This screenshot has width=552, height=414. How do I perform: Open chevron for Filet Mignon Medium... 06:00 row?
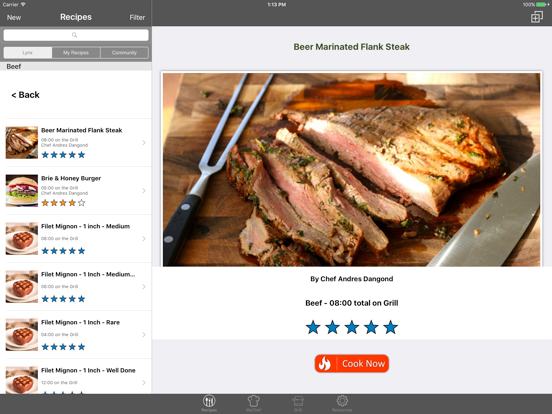[x=144, y=287]
